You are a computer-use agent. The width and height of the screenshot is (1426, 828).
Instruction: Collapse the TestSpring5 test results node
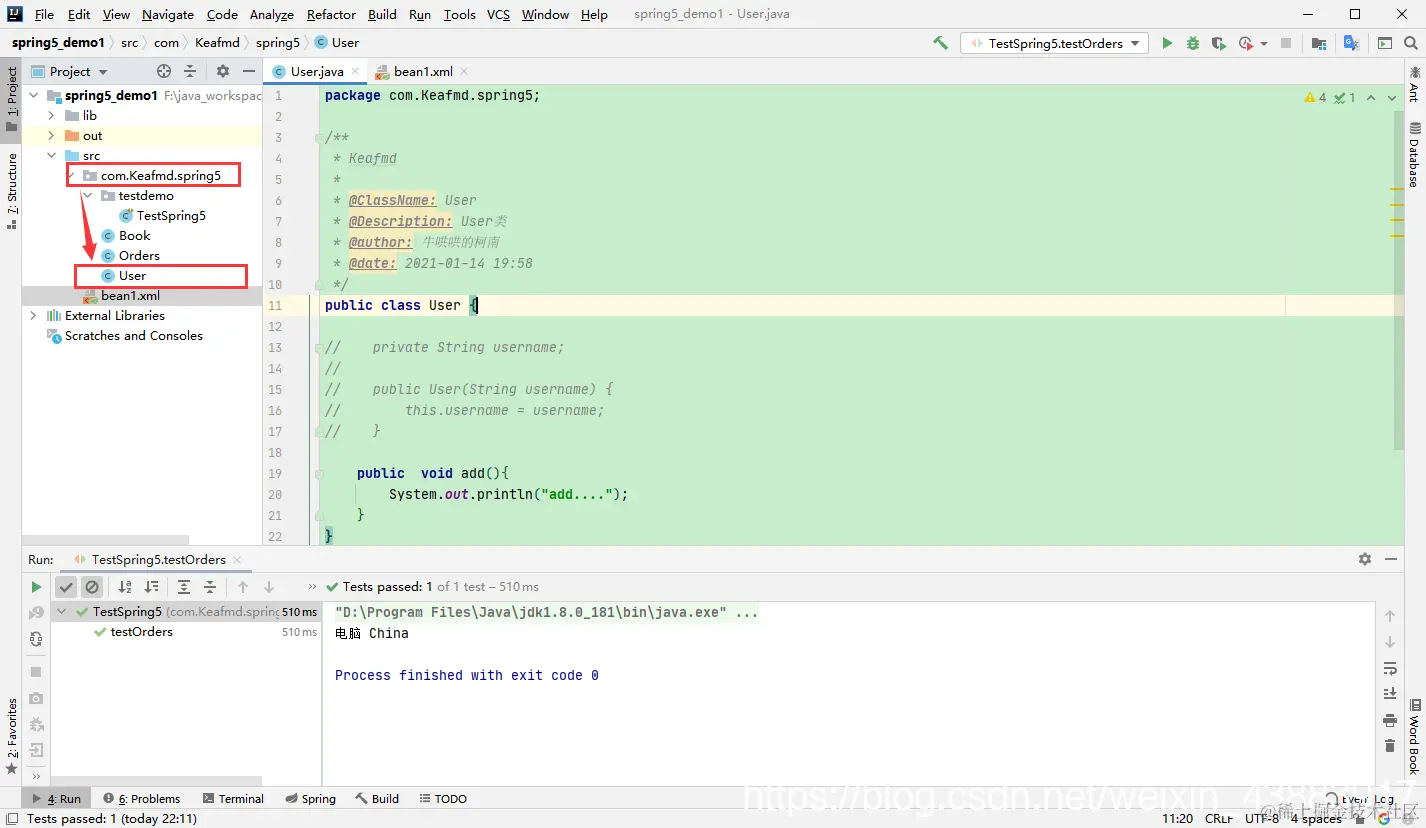coord(62,612)
